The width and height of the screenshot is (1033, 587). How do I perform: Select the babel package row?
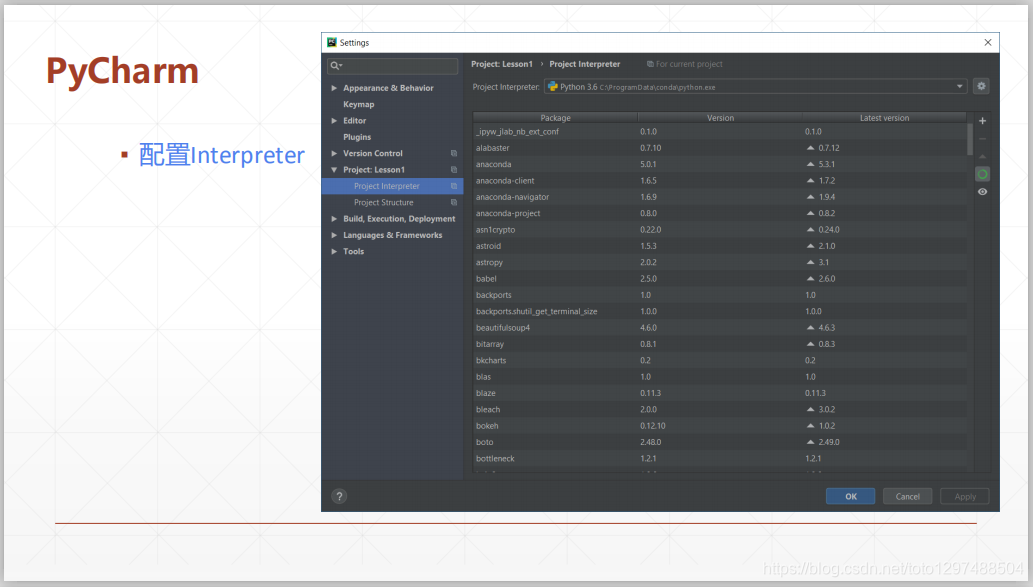719,279
